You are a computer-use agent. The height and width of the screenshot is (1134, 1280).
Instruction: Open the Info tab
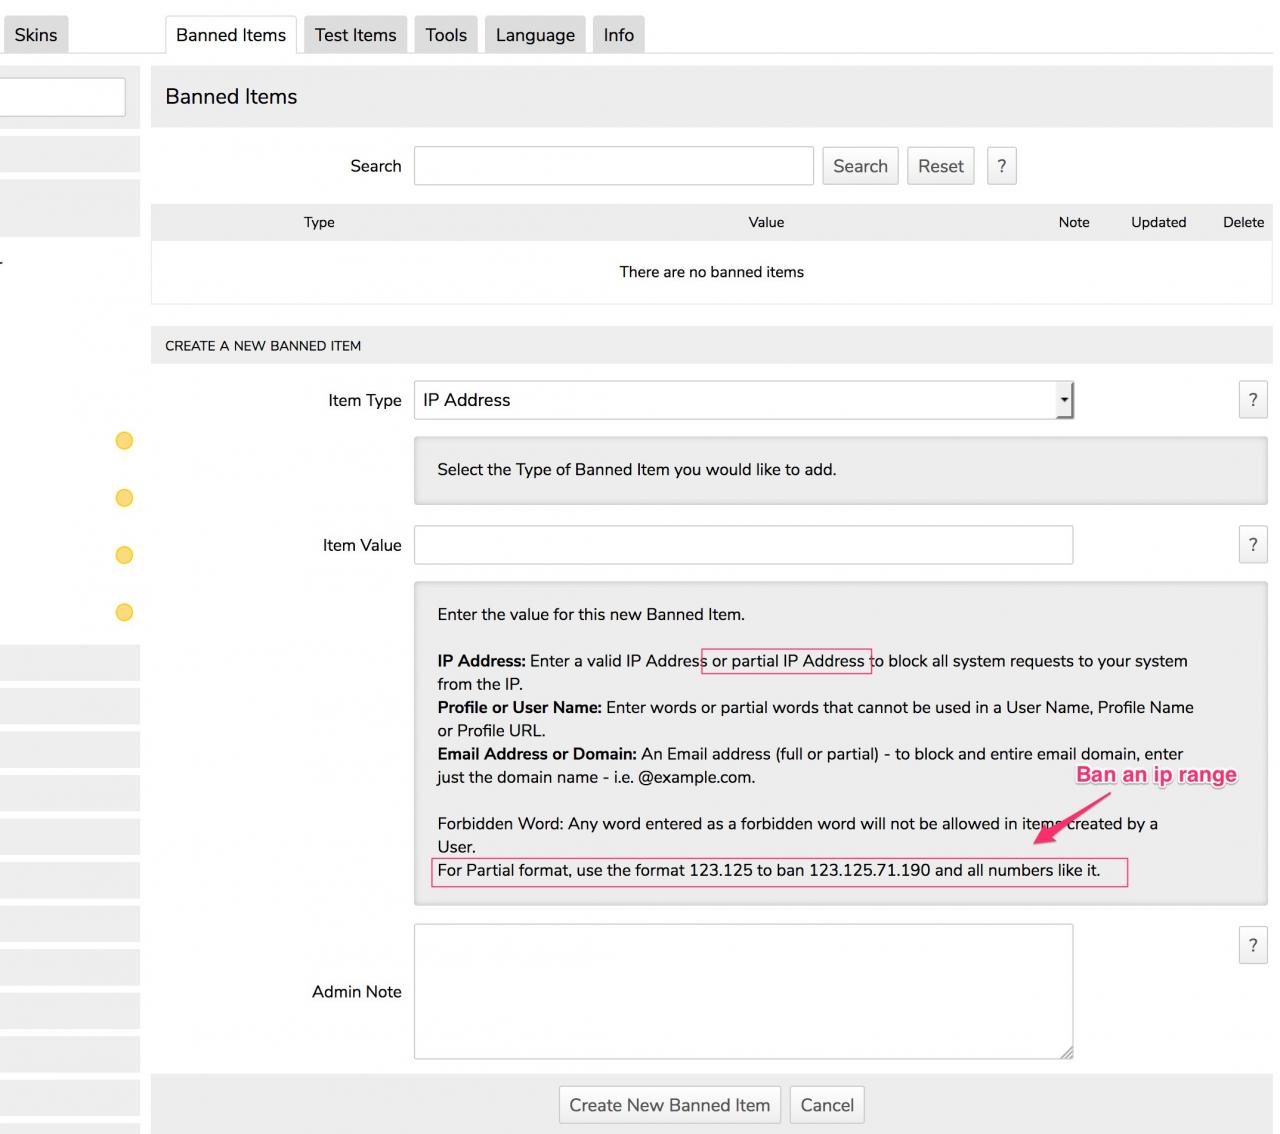tap(618, 35)
